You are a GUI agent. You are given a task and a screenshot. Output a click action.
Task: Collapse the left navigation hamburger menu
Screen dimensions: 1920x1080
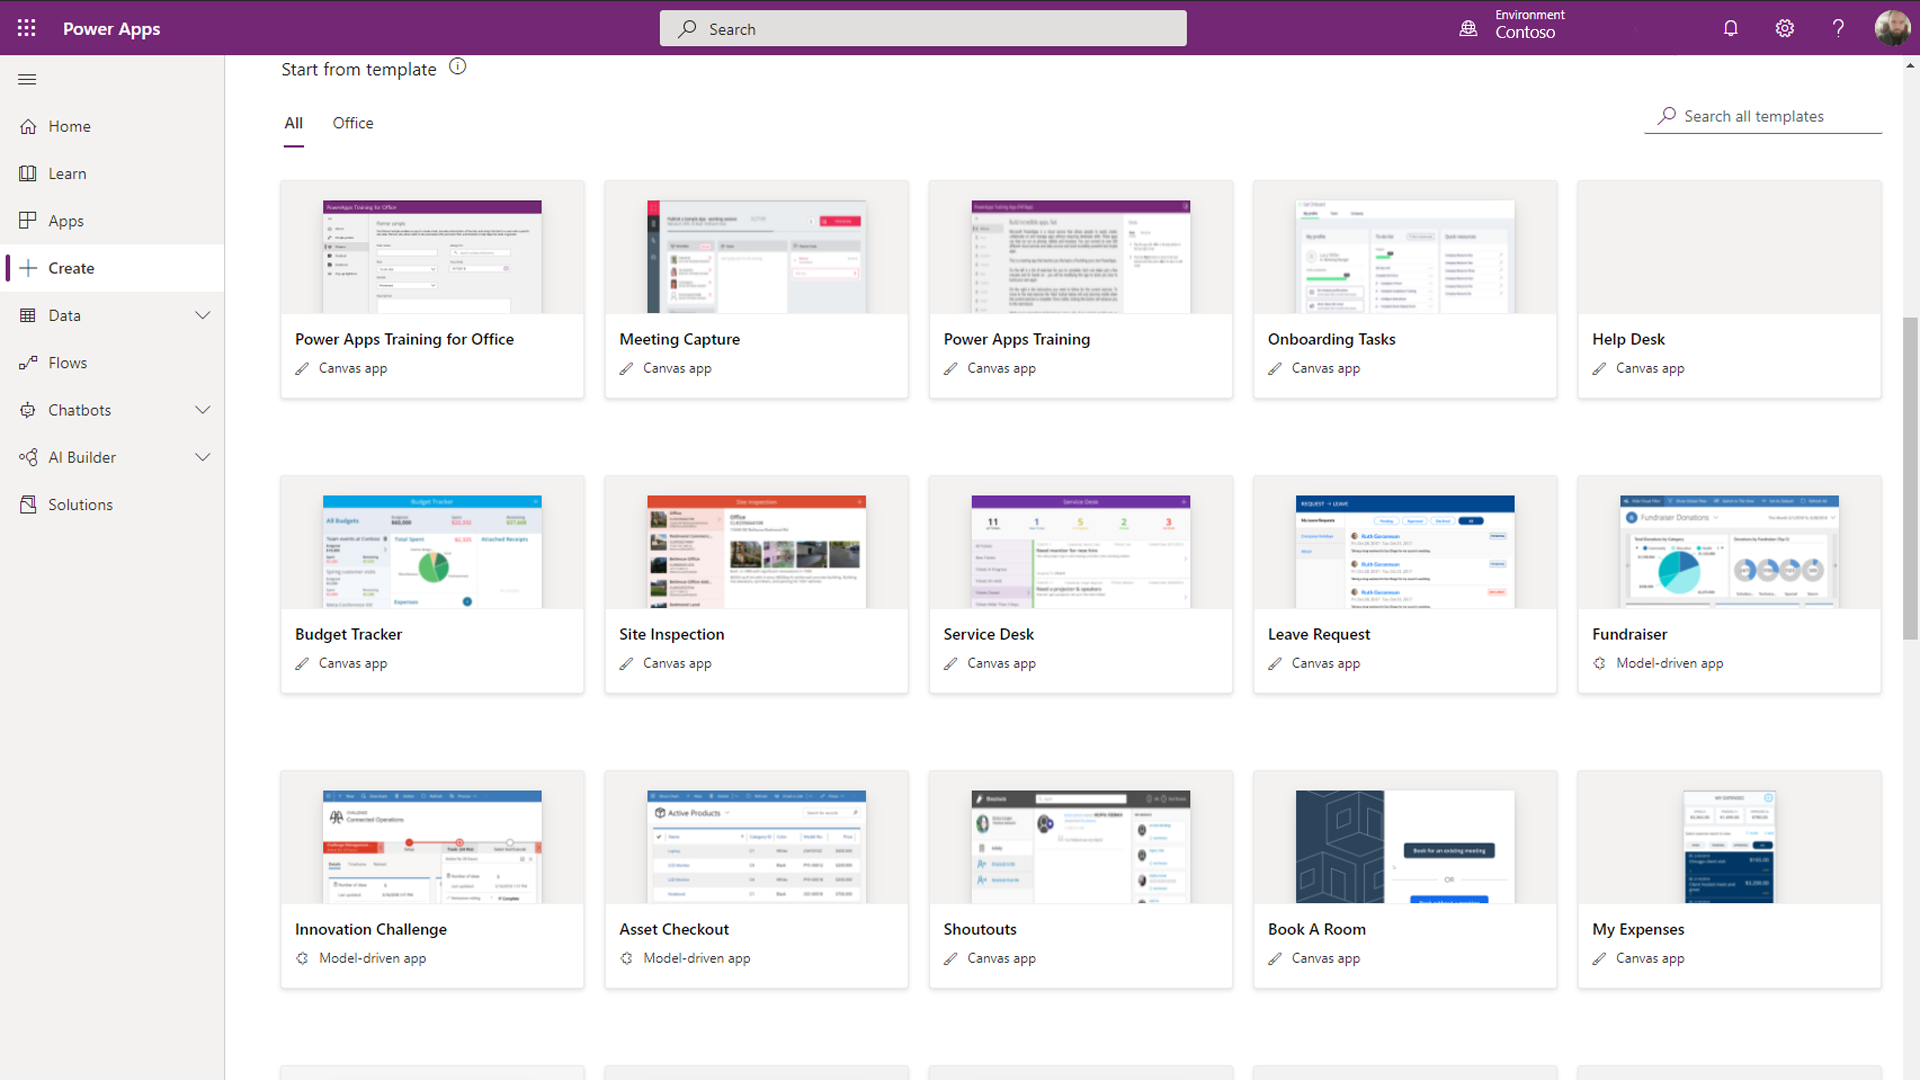27,79
